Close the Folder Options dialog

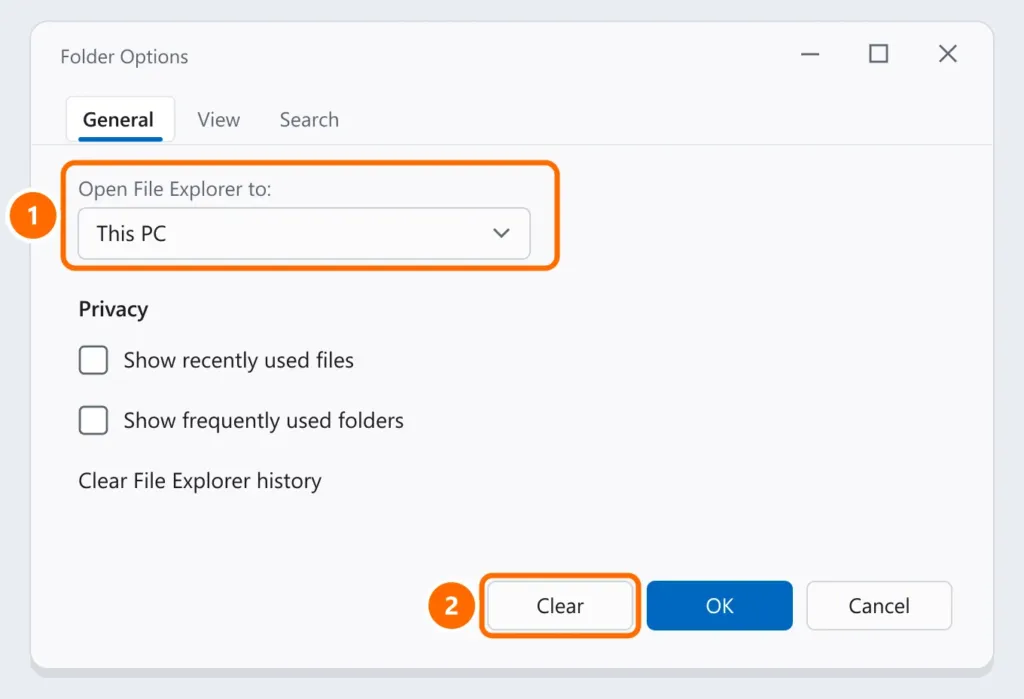(x=948, y=54)
